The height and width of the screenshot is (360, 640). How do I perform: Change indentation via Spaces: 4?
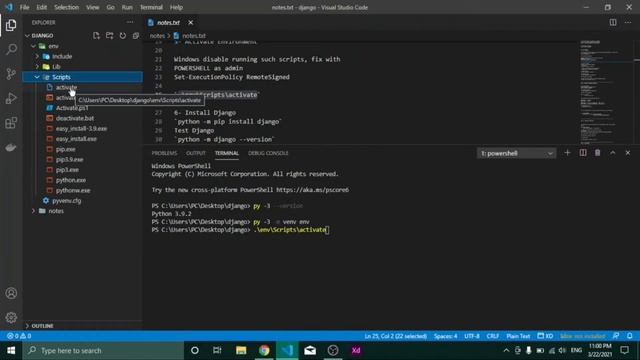point(445,336)
